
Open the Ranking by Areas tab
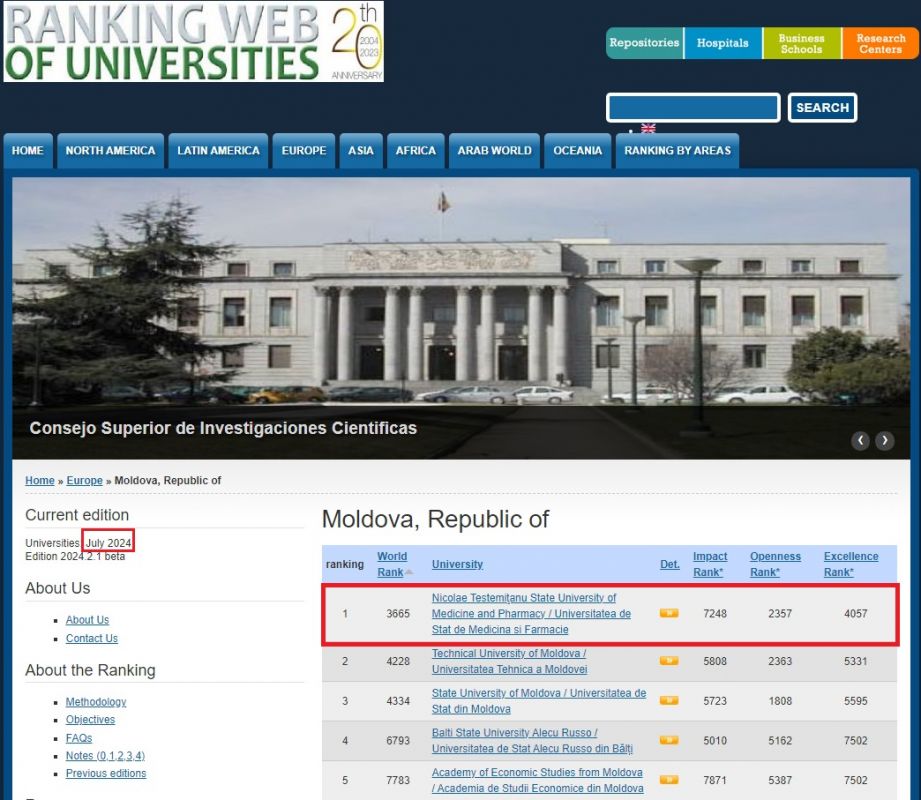[677, 151]
